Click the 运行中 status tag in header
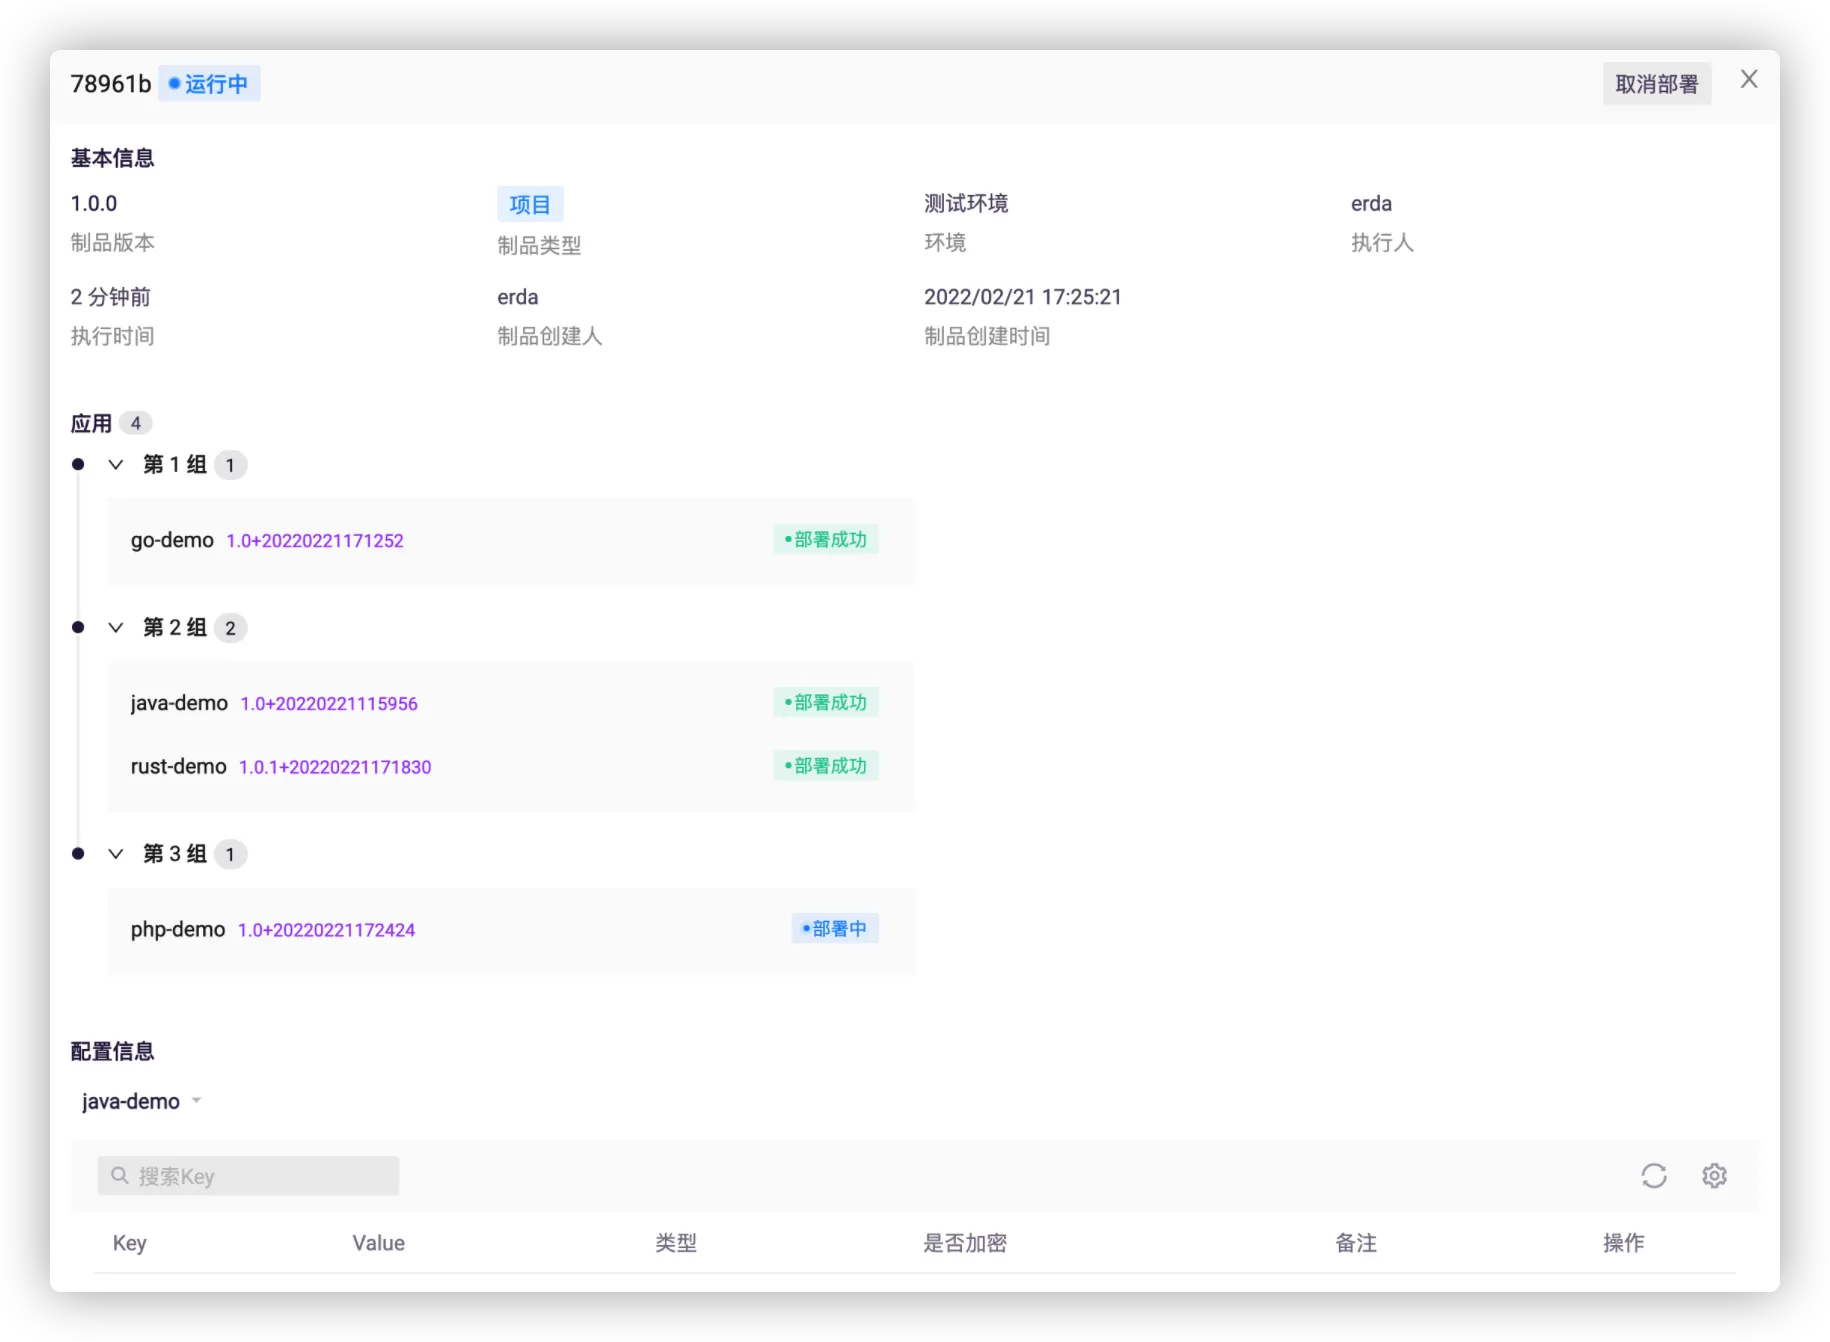This screenshot has height=1342, width=1830. click(x=209, y=84)
